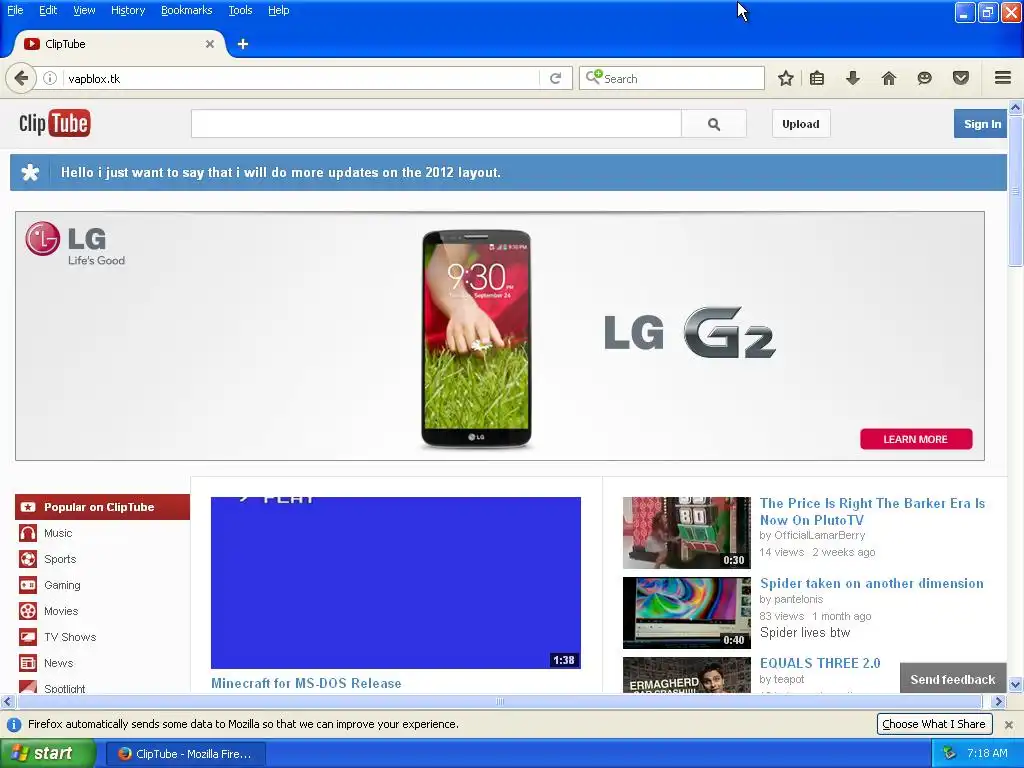
Task: Open site information icon beside the URL
Action: click(x=50, y=78)
